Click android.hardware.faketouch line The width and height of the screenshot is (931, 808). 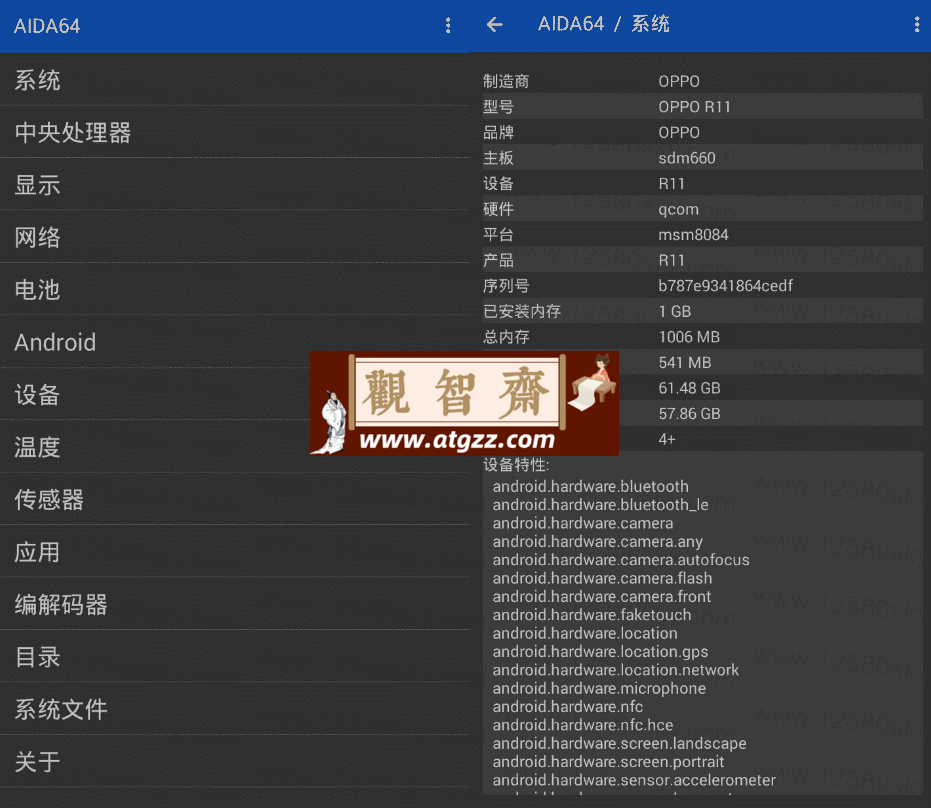click(x=591, y=615)
